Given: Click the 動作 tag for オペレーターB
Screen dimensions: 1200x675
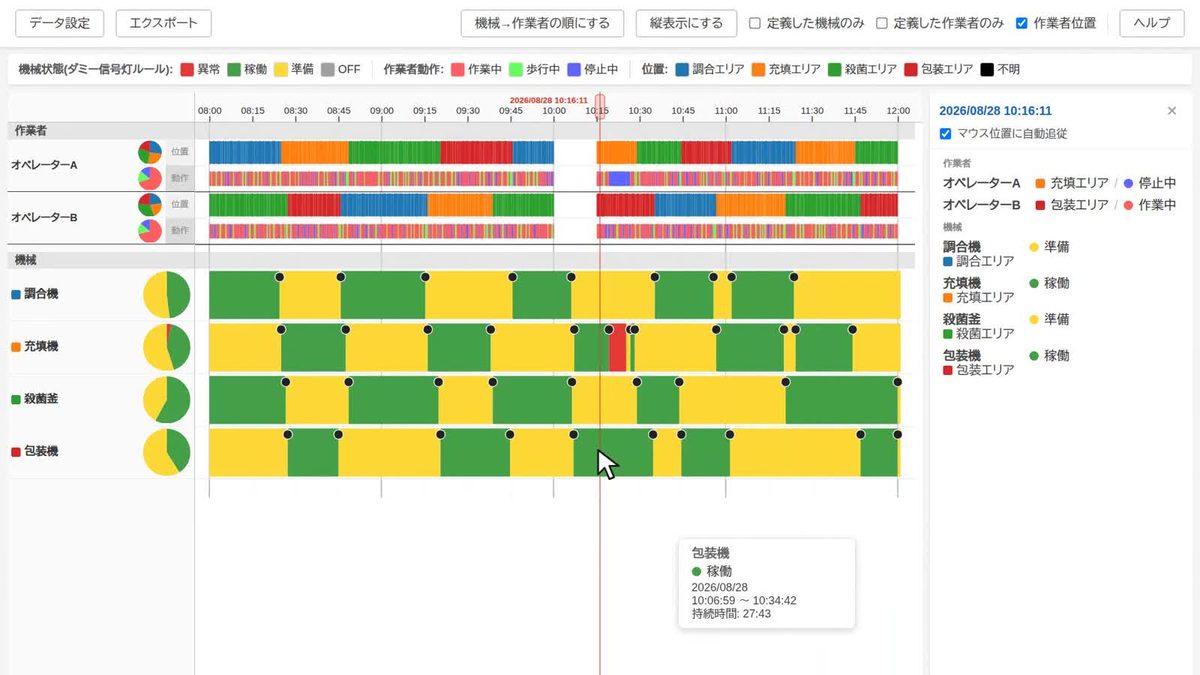Looking at the screenshot, I should tap(180, 230).
